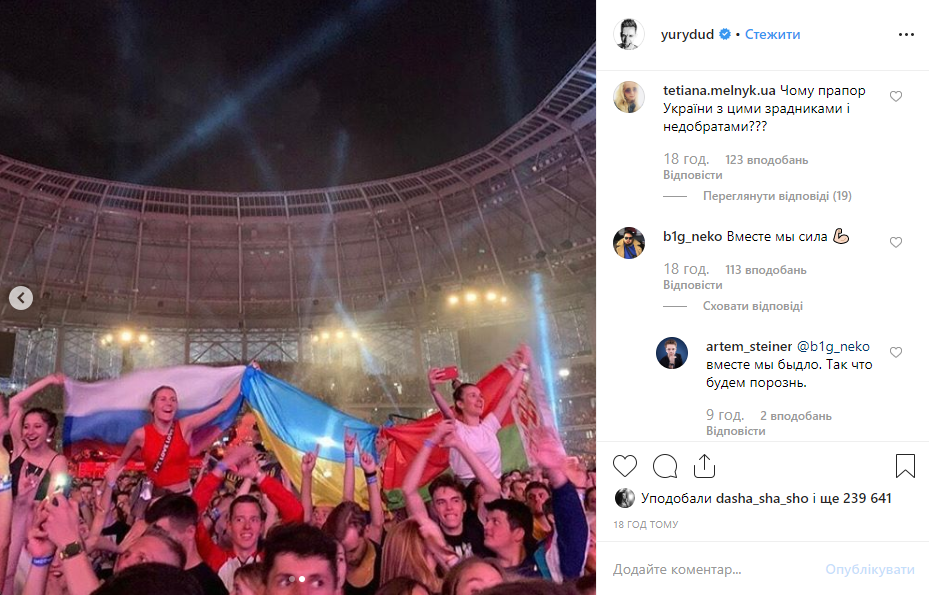
Task: Like the artem_steiner reply
Action: click(x=896, y=353)
